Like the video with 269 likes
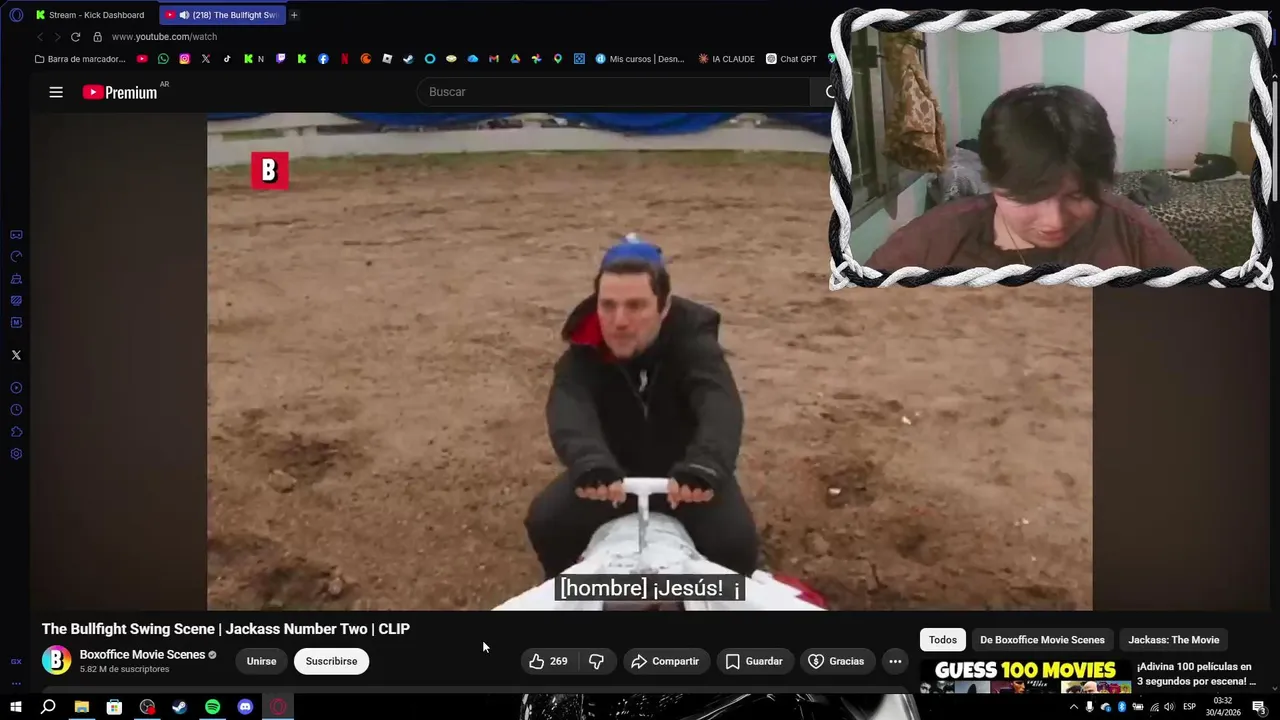1280x720 pixels. (548, 661)
